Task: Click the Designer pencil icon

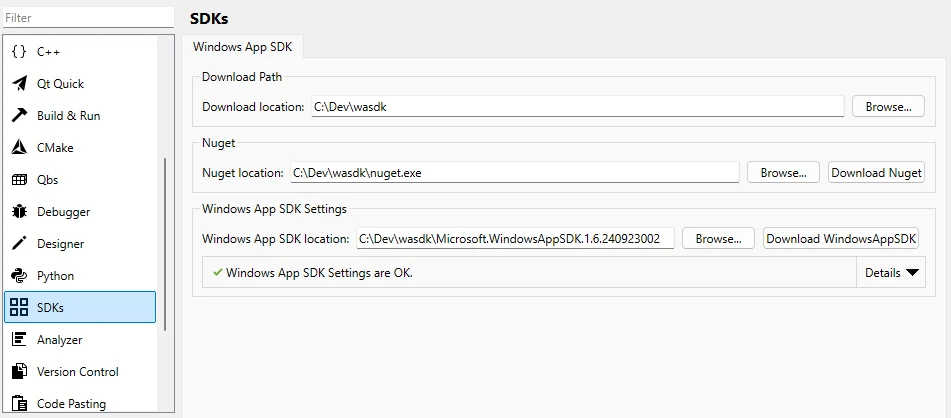Action: (x=19, y=244)
